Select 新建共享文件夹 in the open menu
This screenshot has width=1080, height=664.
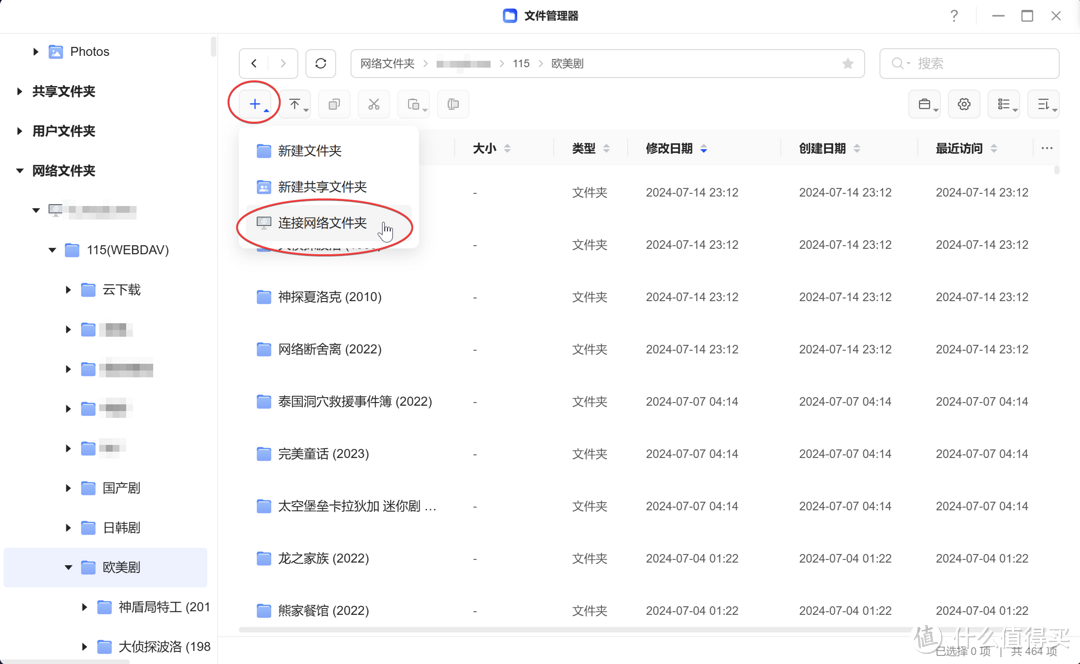[x=320, y=187]
